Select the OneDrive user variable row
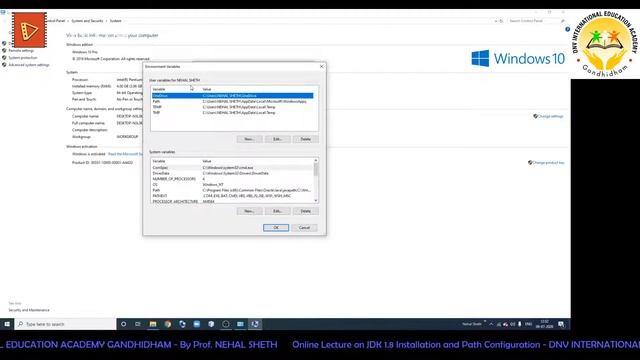 coord(233,96)
